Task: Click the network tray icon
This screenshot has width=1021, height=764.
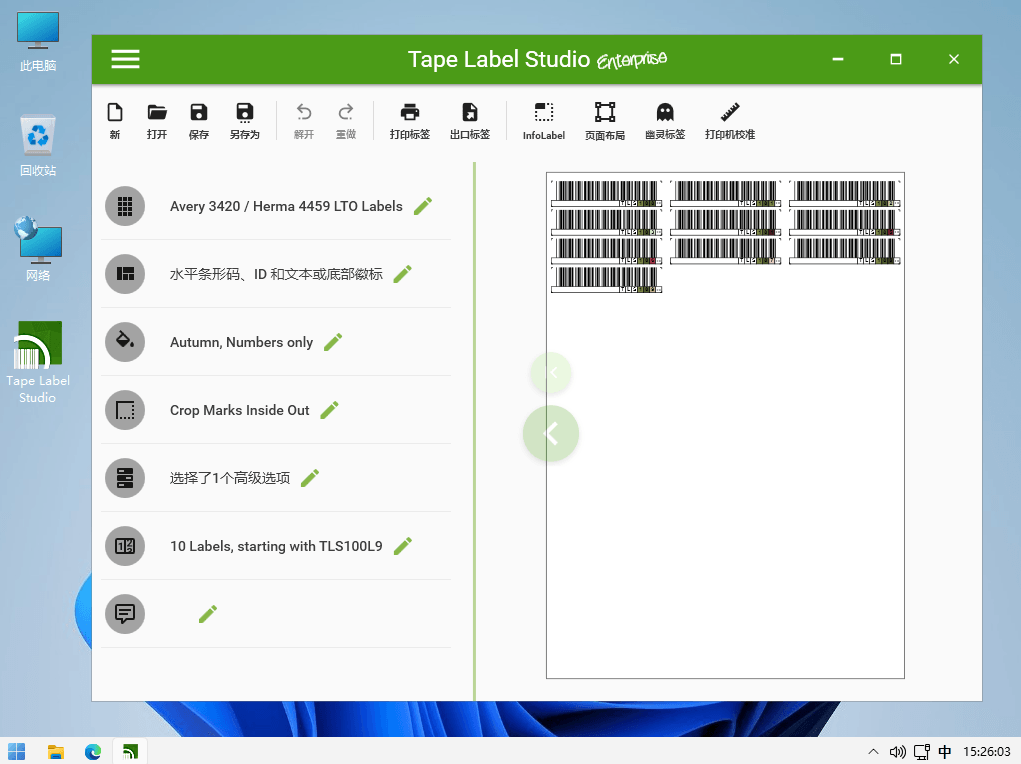Action: pos(921,752)
